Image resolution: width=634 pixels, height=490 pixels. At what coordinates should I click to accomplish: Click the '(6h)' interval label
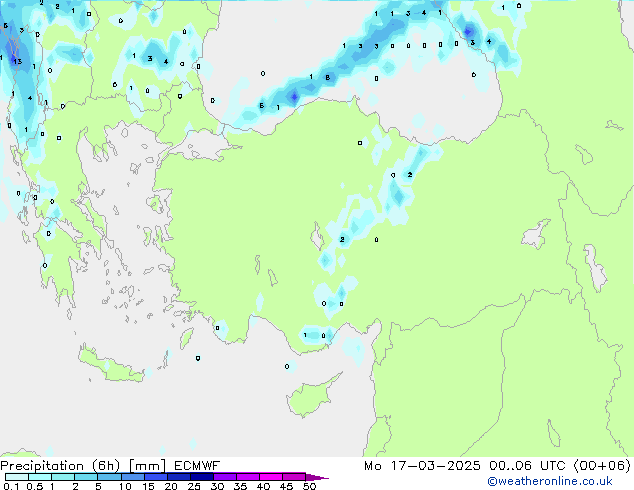click(106, 466)
